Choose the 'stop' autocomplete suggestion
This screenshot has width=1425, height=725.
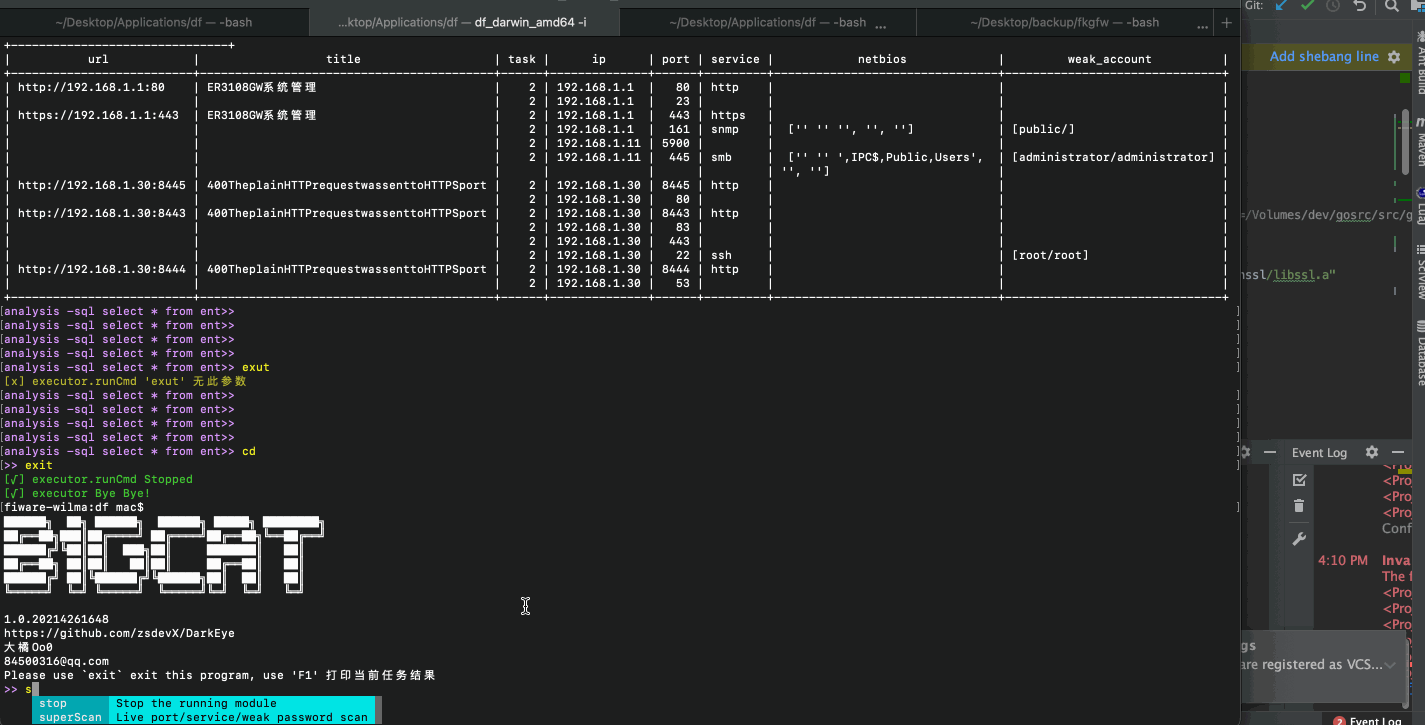203,703
